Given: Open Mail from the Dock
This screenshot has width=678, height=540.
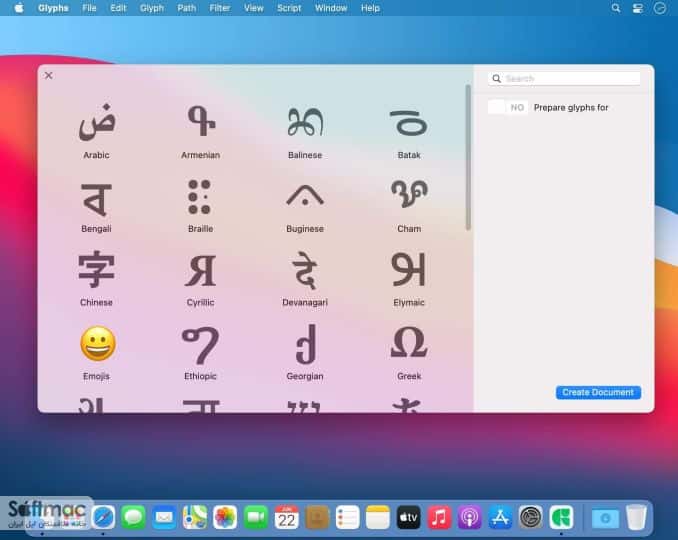Looking at the screenshot, I should pyautogui.click(x=164, y=517).
